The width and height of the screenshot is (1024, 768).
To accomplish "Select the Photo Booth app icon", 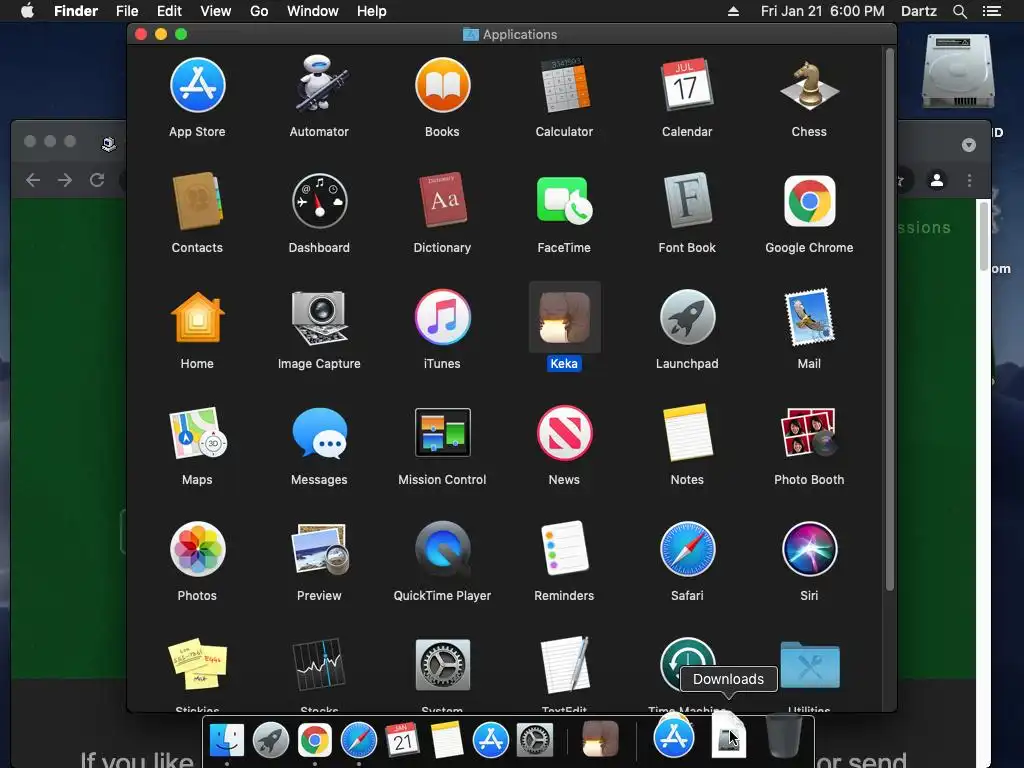I will pos(809,432).
